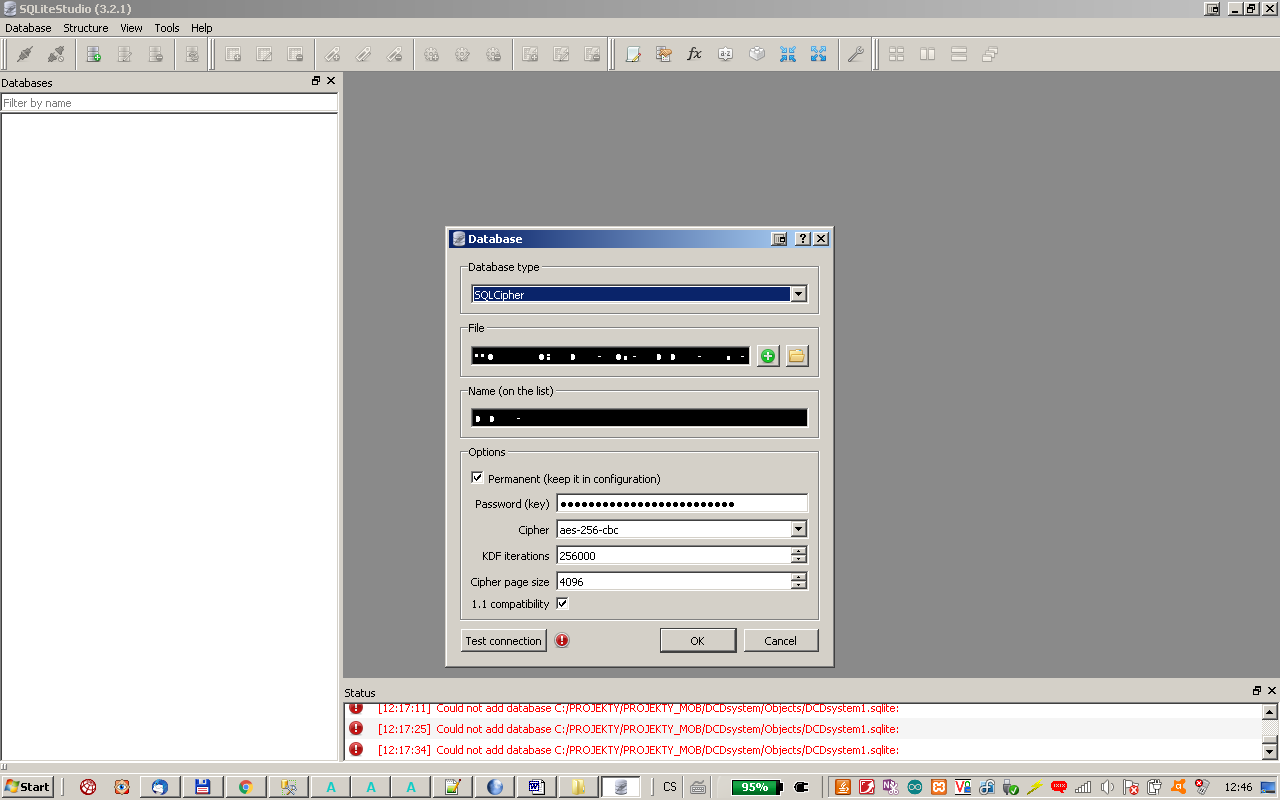Click the Delete table toolbar icon
Image resolution: width=1280 pixels, height=800 pixels.
coord(295,54)
